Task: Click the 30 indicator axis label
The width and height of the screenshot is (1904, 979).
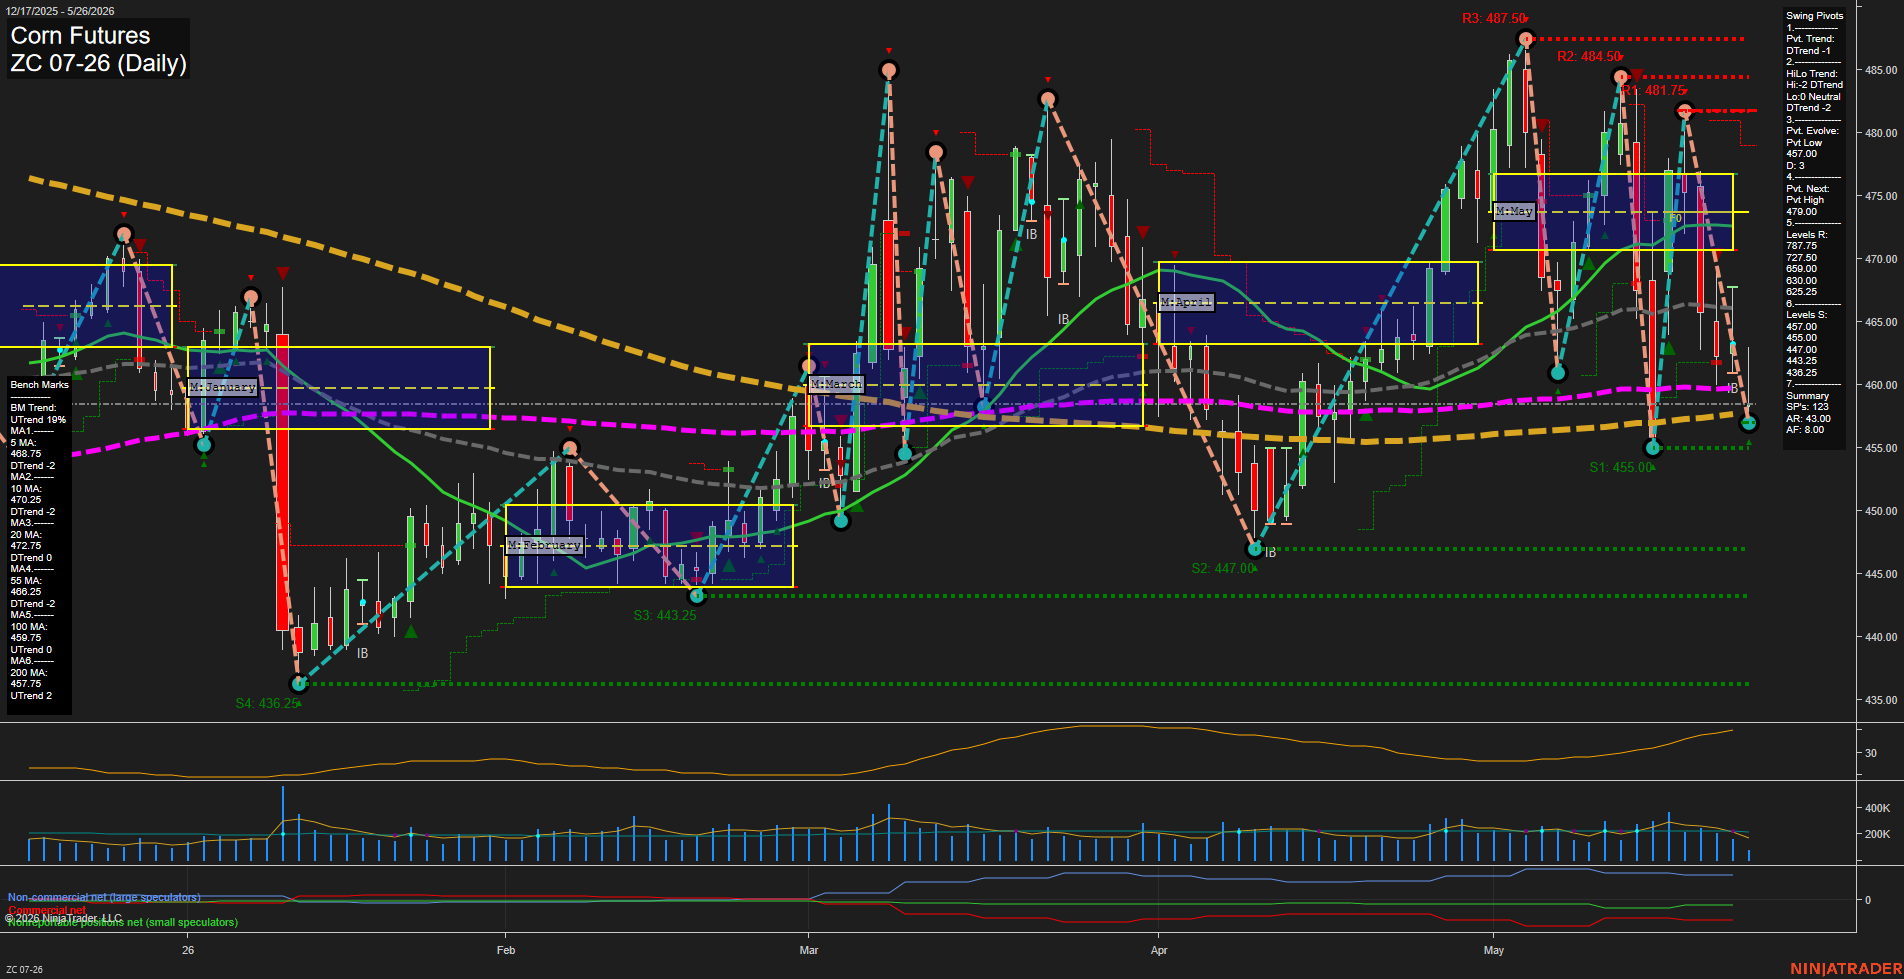Action: pyautogui.click(x=1870, y=753)
